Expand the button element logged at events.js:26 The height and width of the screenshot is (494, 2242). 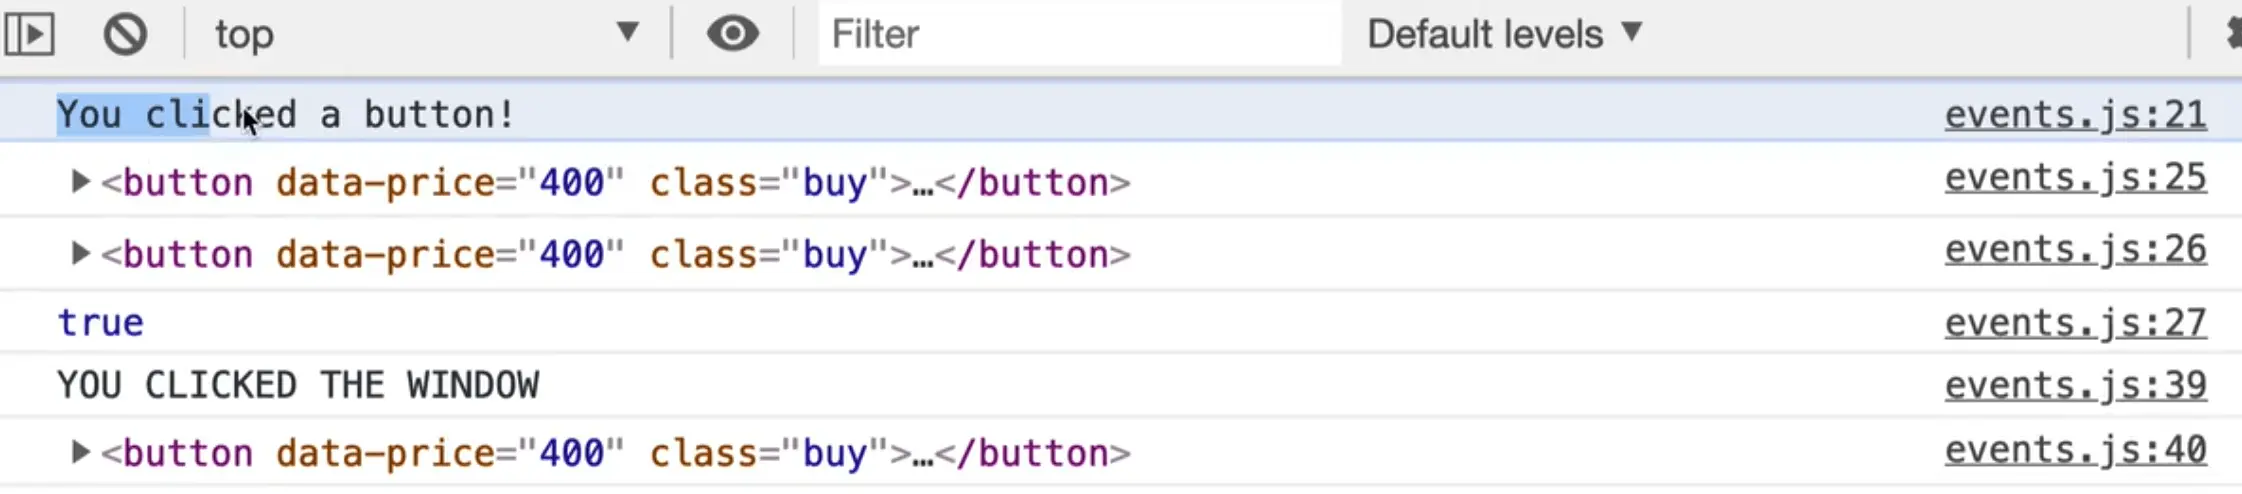79,254
